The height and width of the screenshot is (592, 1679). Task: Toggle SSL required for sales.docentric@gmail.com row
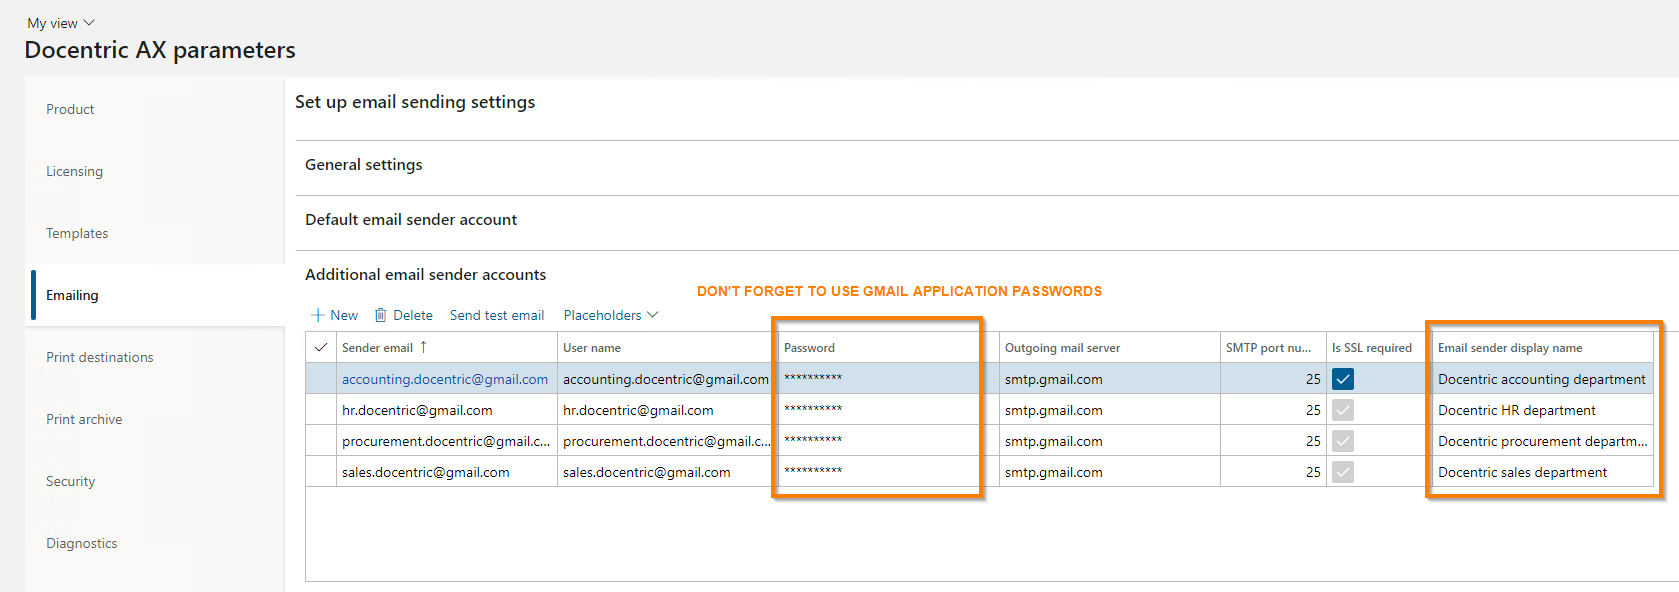1343,472
